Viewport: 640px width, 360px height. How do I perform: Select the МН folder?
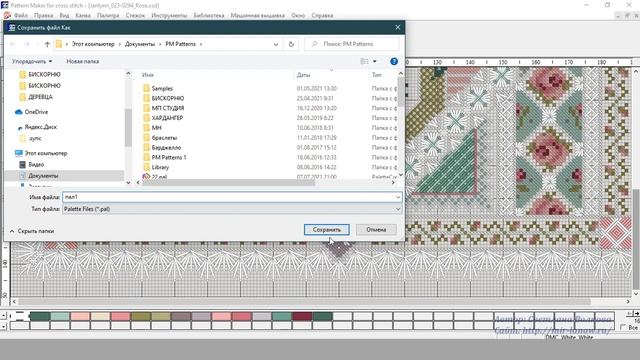click(156, 128)
